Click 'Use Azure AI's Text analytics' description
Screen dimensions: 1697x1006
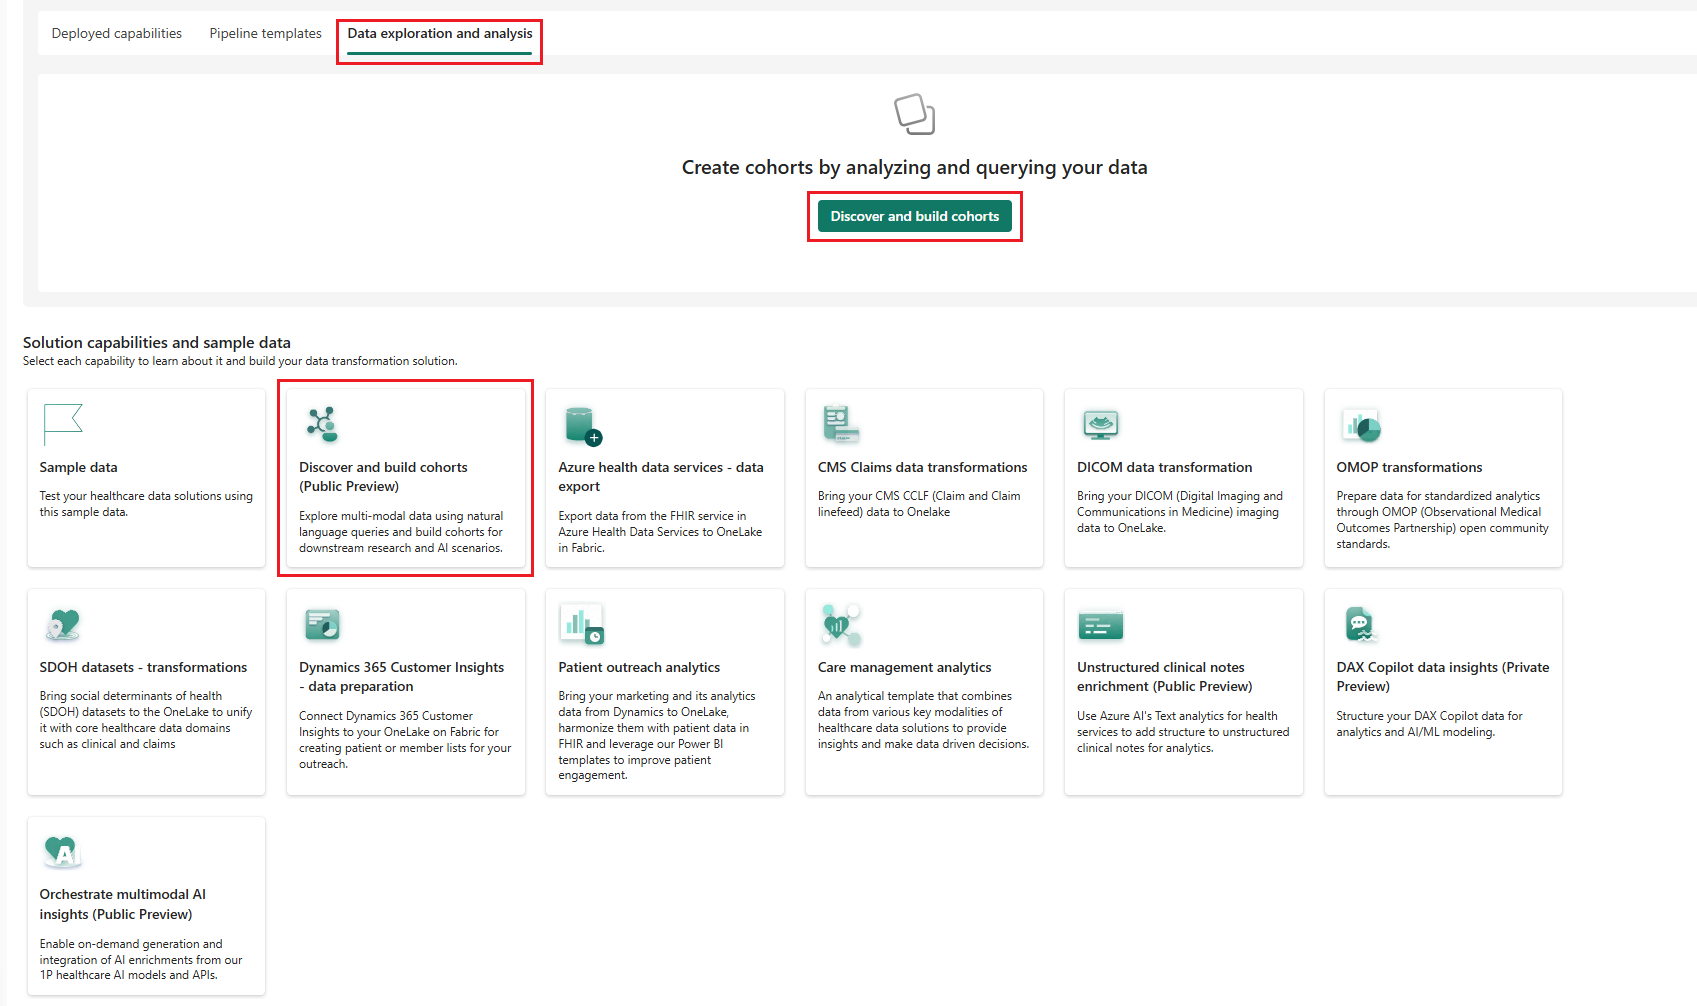(x=1183, y=732)
